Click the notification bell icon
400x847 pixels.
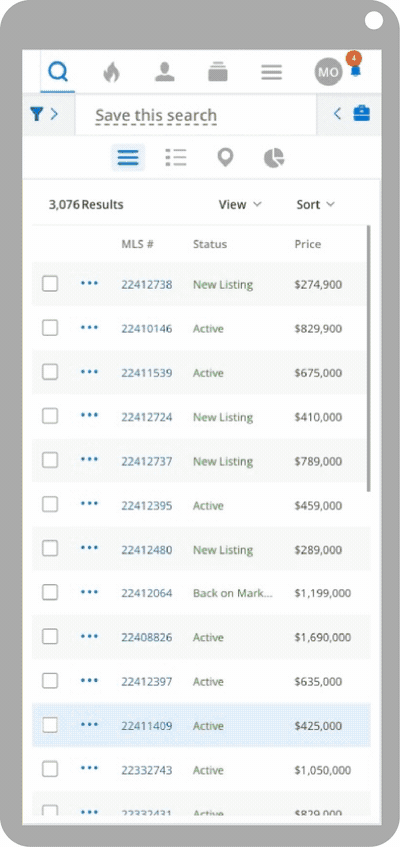click(x=355, y=71)
